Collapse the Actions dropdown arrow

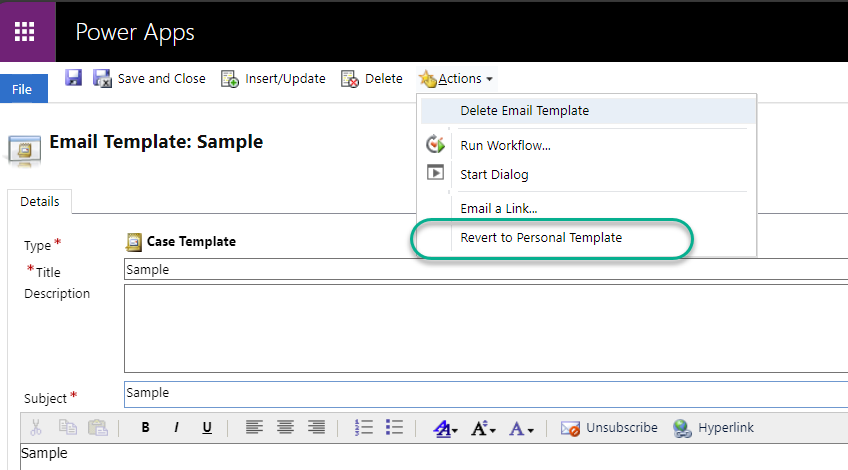tap(489, 80)
